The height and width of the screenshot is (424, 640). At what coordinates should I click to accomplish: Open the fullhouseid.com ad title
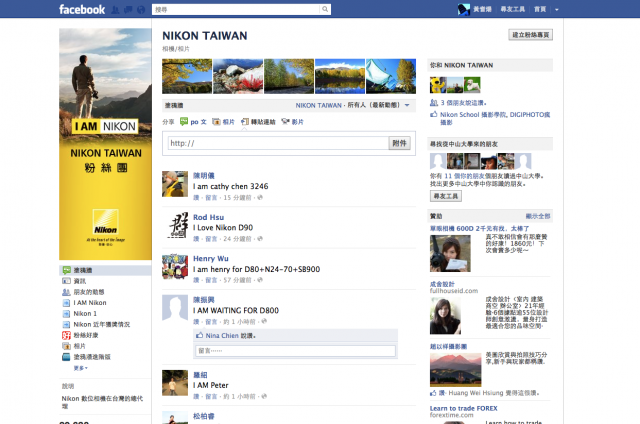(x=442, y=284)
